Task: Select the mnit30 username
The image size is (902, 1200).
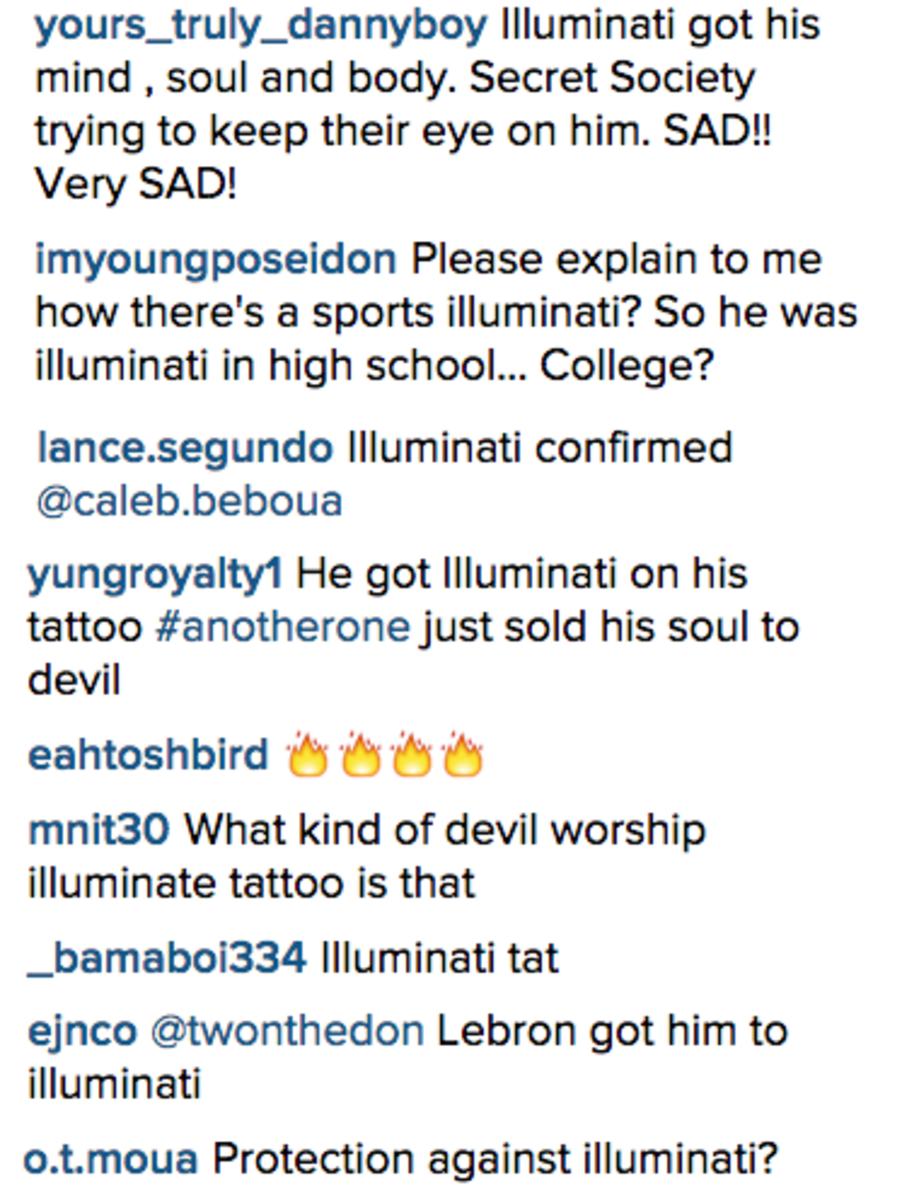Action: click(x=100, y=830)
